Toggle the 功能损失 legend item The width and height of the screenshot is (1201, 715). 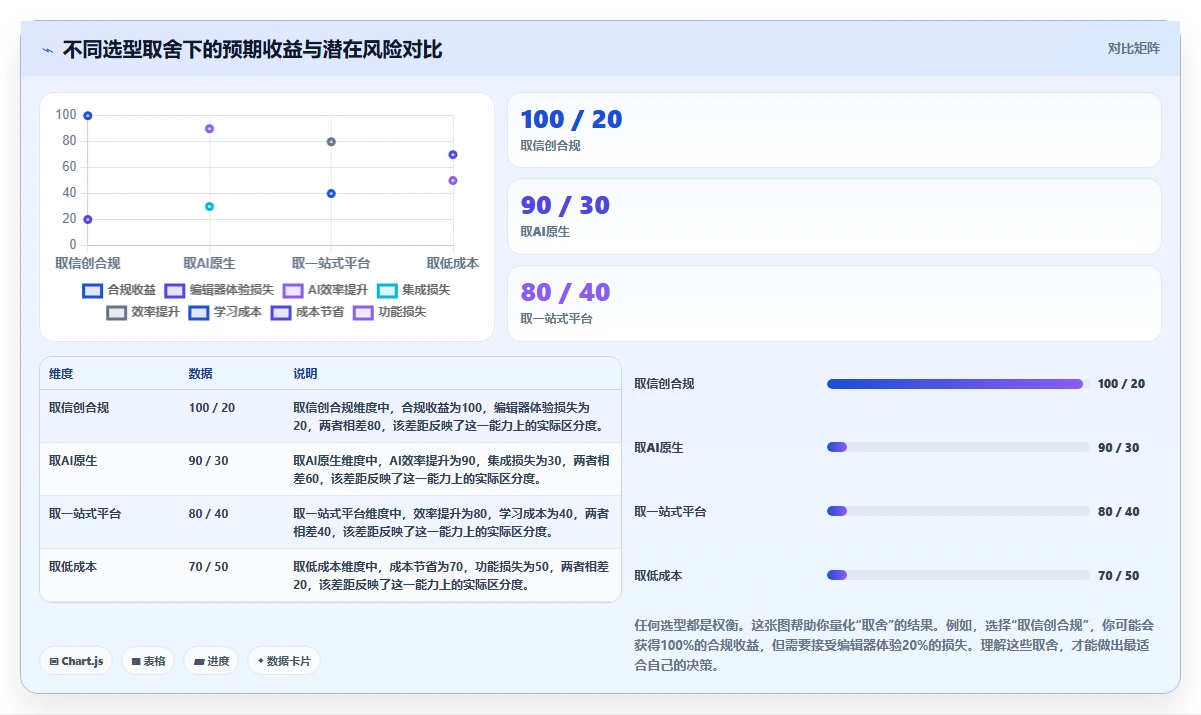click(x=389, y=312)
